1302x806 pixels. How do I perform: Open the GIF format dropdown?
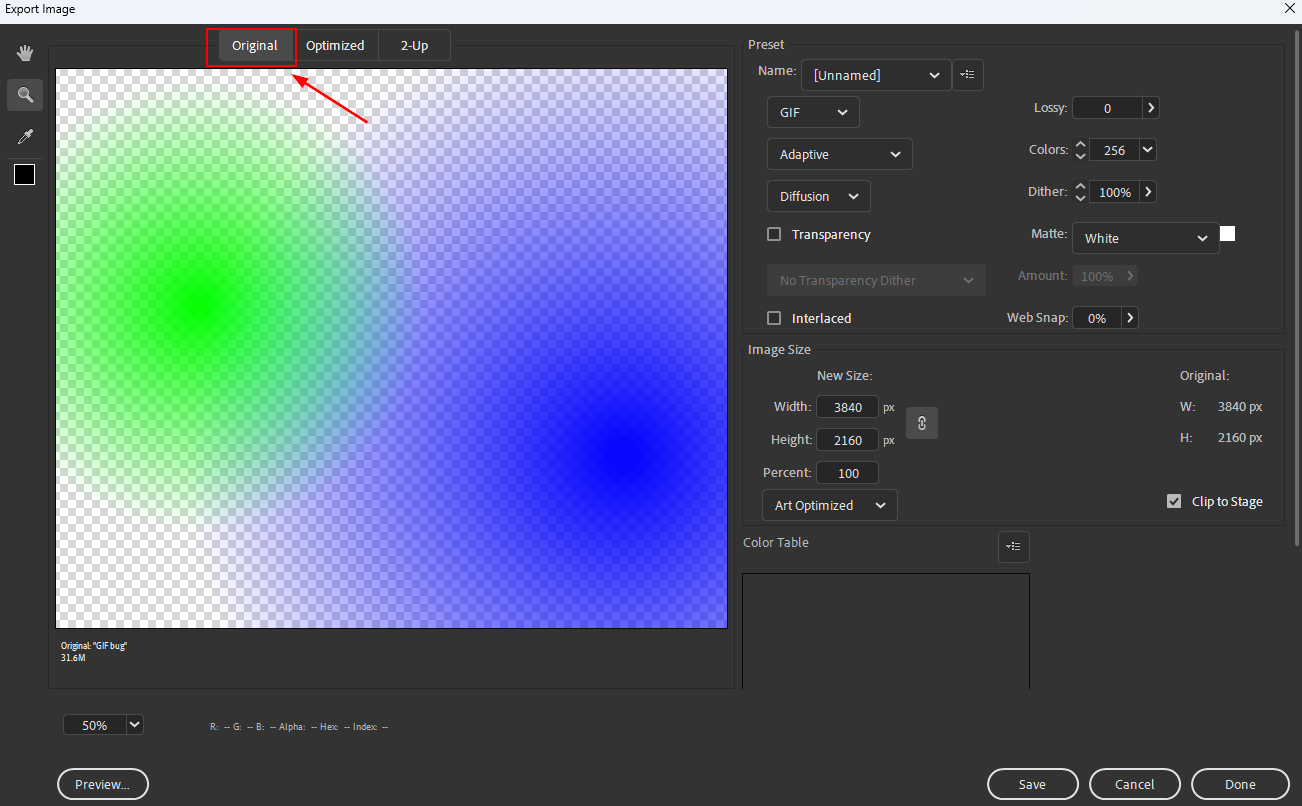(x=812, y=112)
